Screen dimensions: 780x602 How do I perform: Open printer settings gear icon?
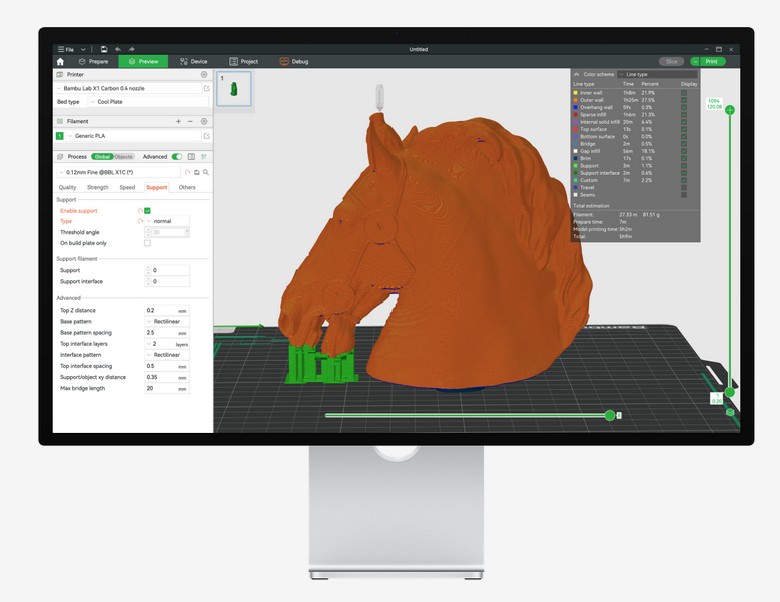(x=204, y=75)
